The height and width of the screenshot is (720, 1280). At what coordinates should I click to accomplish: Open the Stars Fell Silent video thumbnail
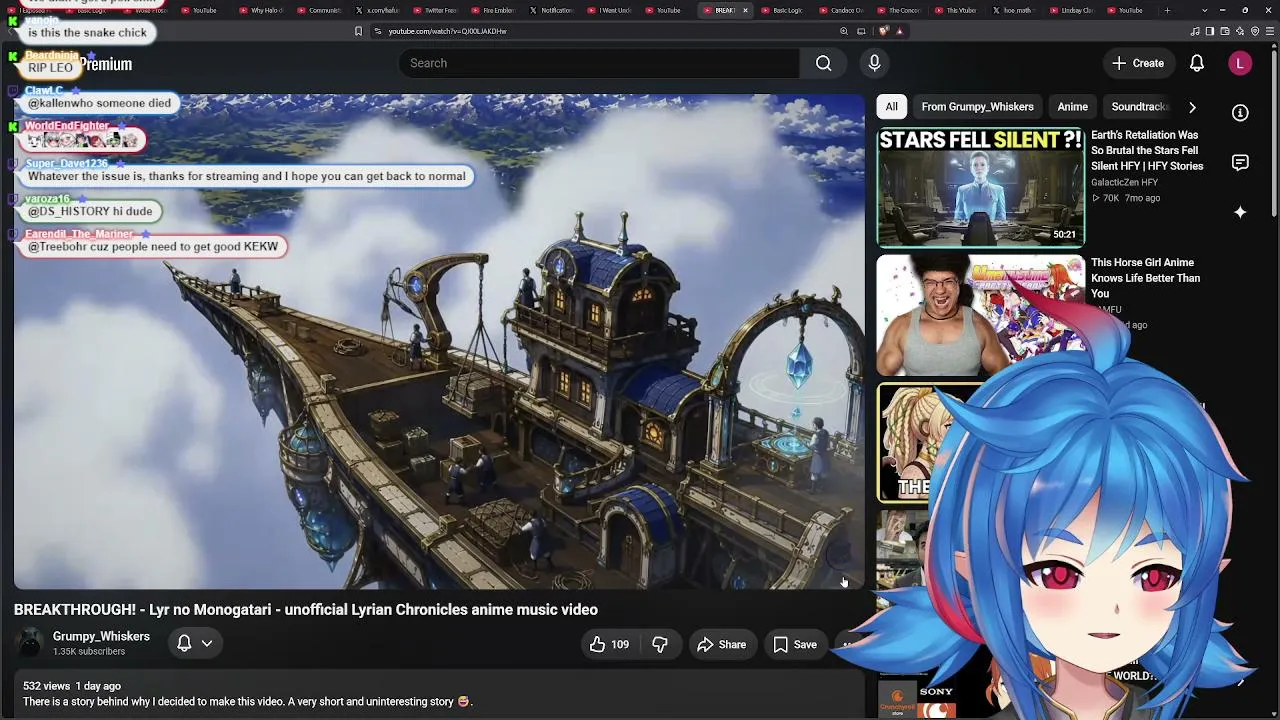(x=980, y=187)
